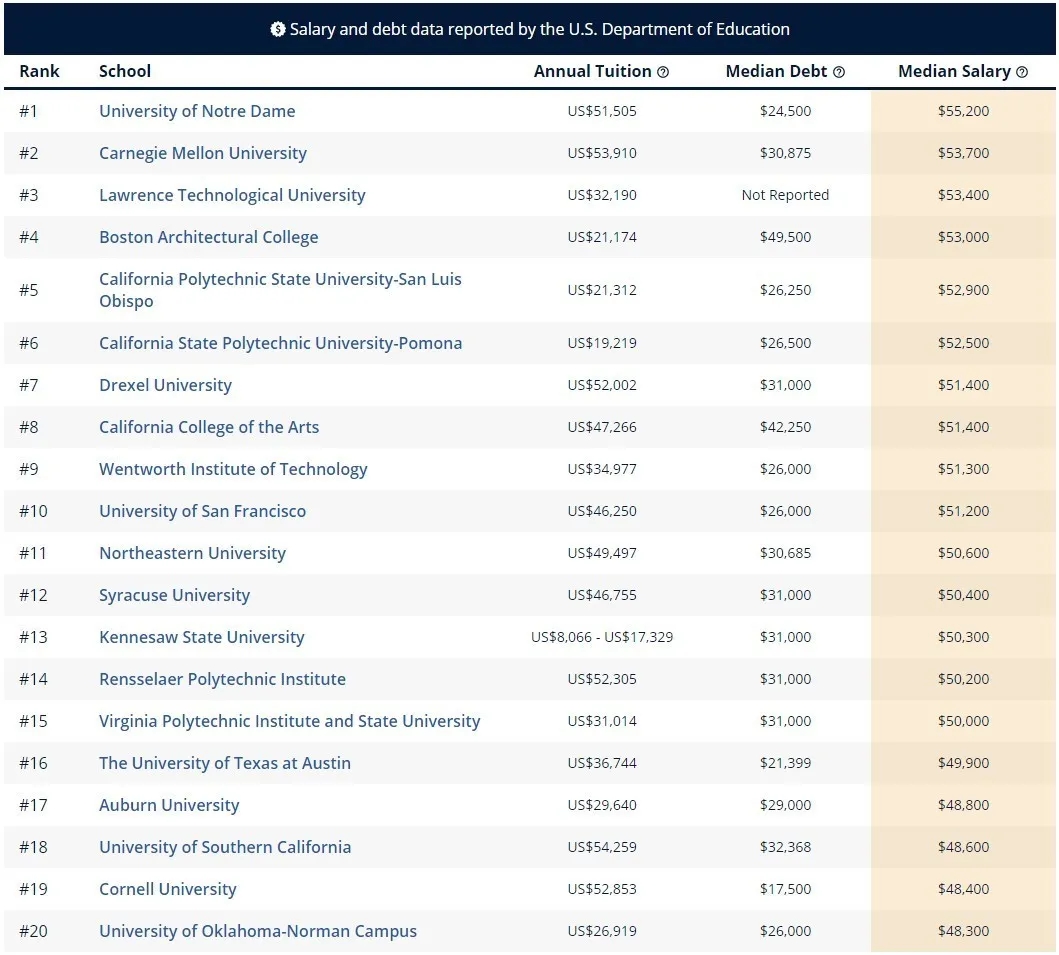The height and width of the screenshot is (955, 1059).
Task: Open Northeastern University link
Action: (192, 553)
